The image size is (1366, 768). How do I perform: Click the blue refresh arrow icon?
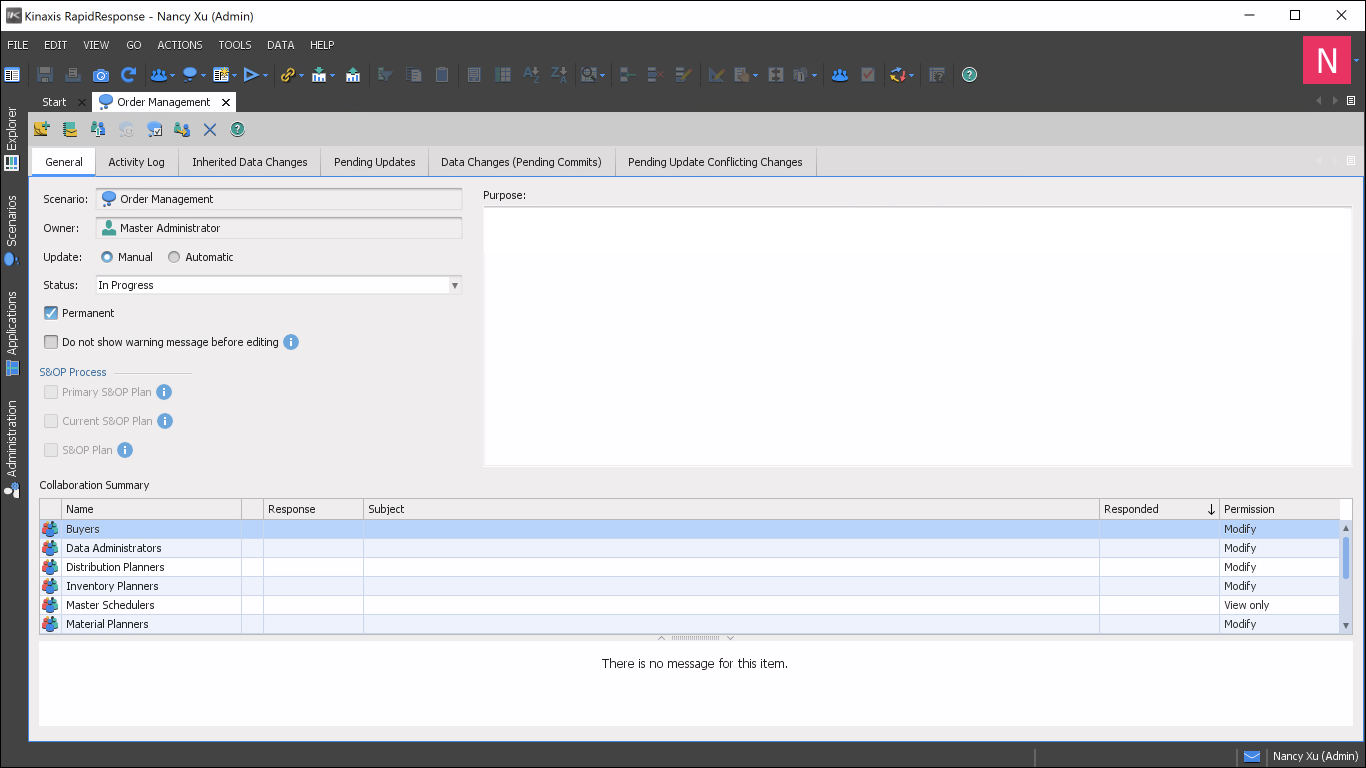[128, 75]
